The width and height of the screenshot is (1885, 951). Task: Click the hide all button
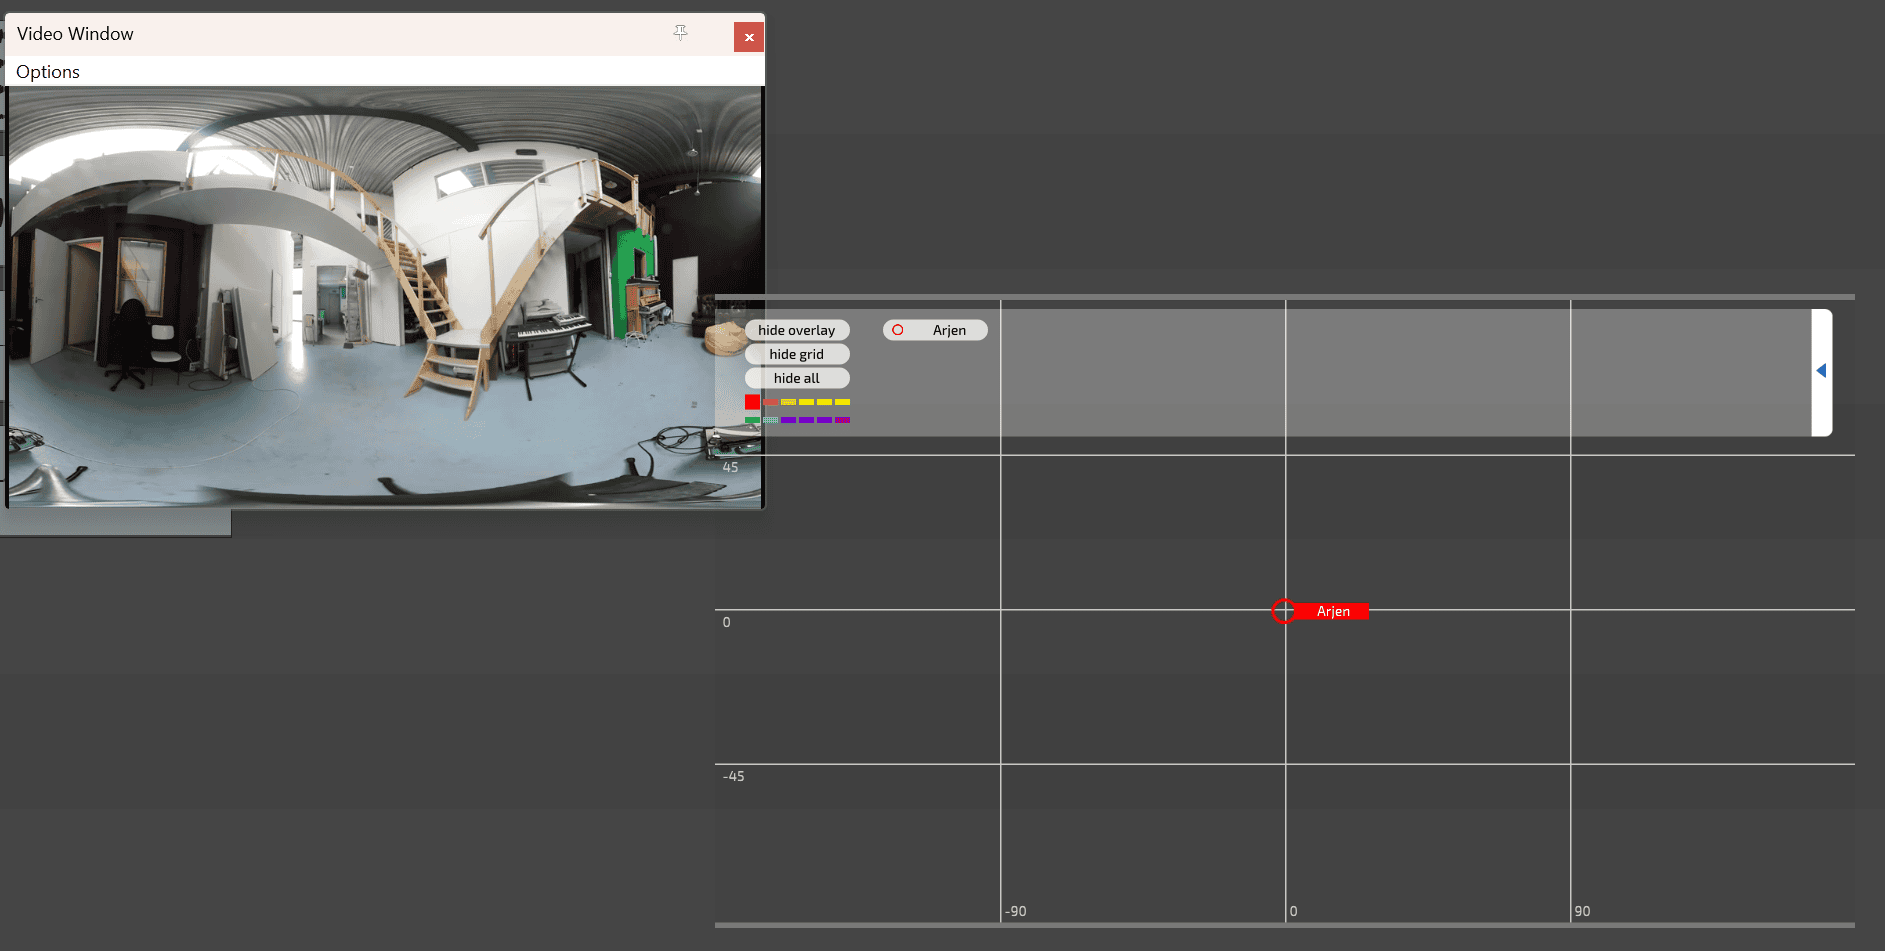(797, 378)
